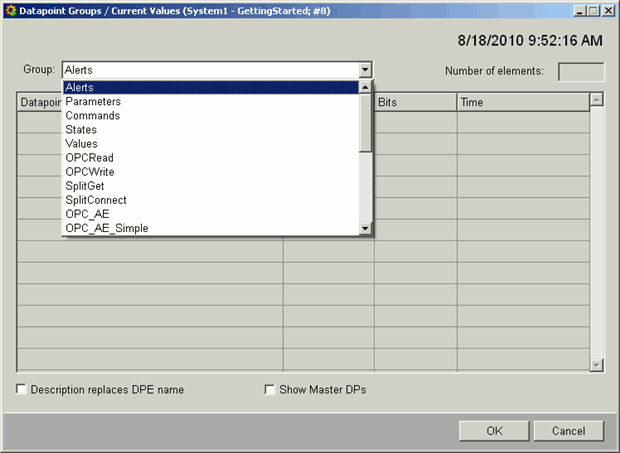Choose OPC_AE_Simple from the list
This screenshot has height=453, width=620.
click(x=107, y=228)
